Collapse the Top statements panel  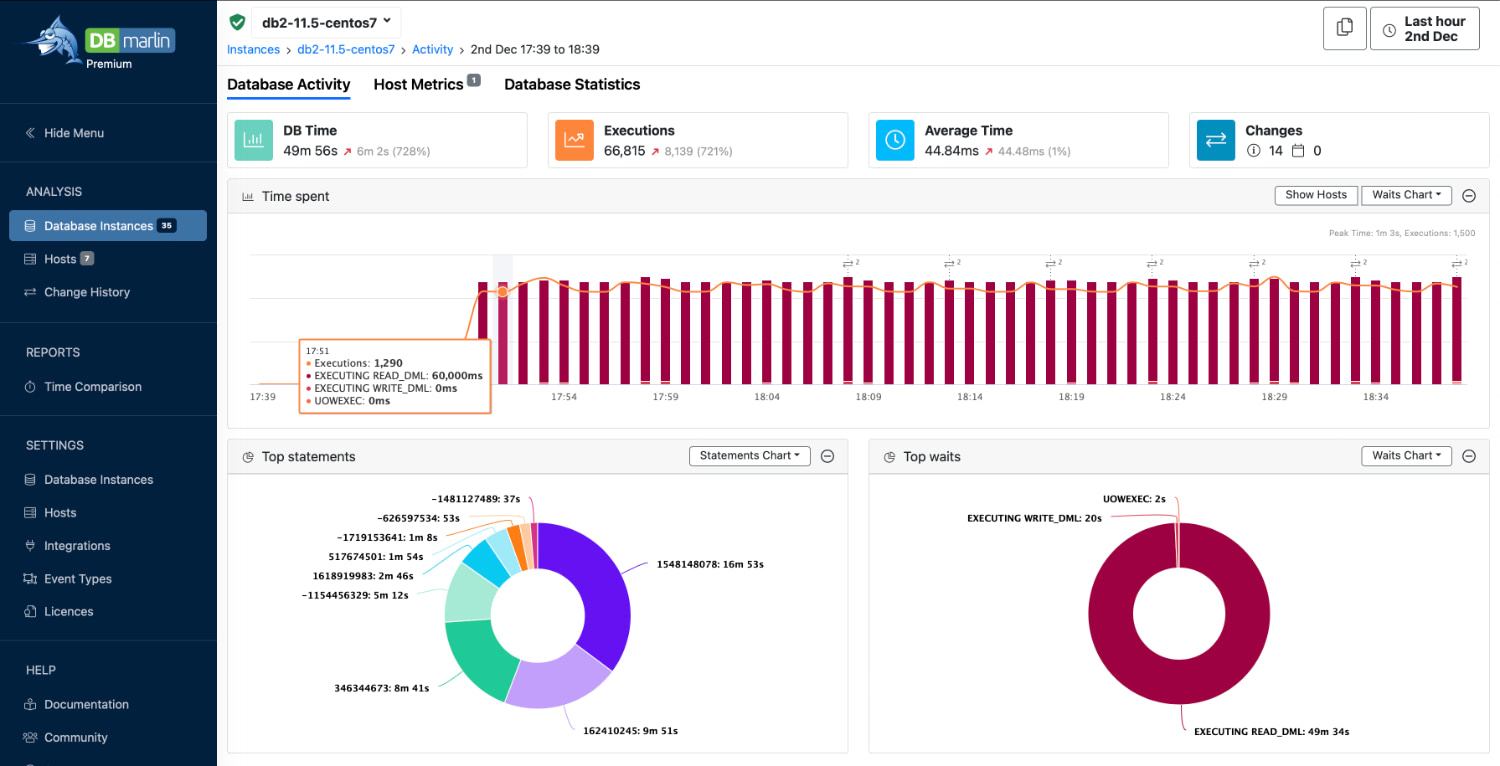click(827, 456)
